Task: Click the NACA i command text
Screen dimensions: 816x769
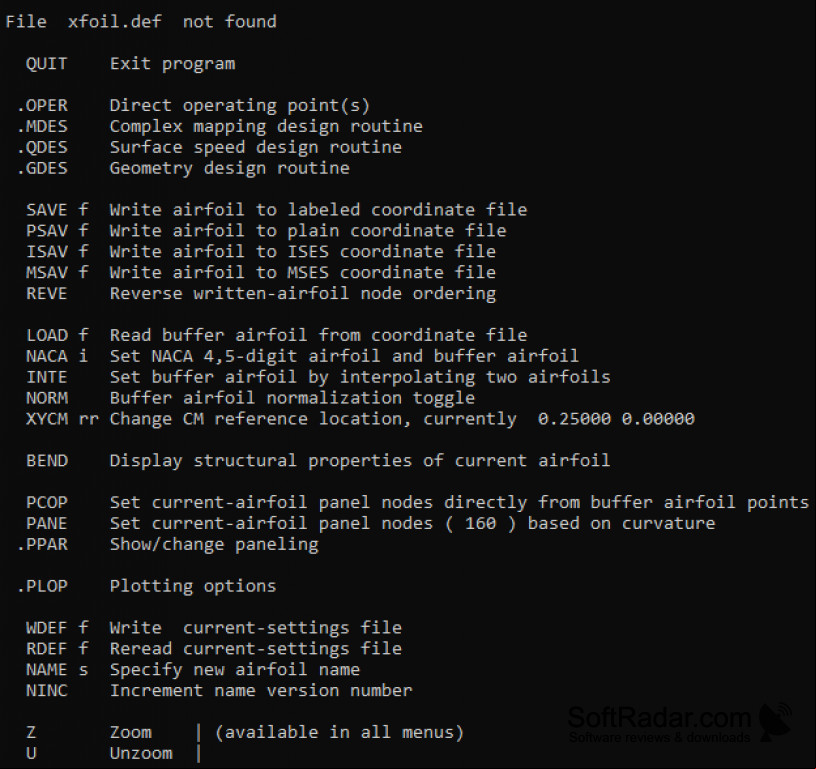Action: point(57,356)
